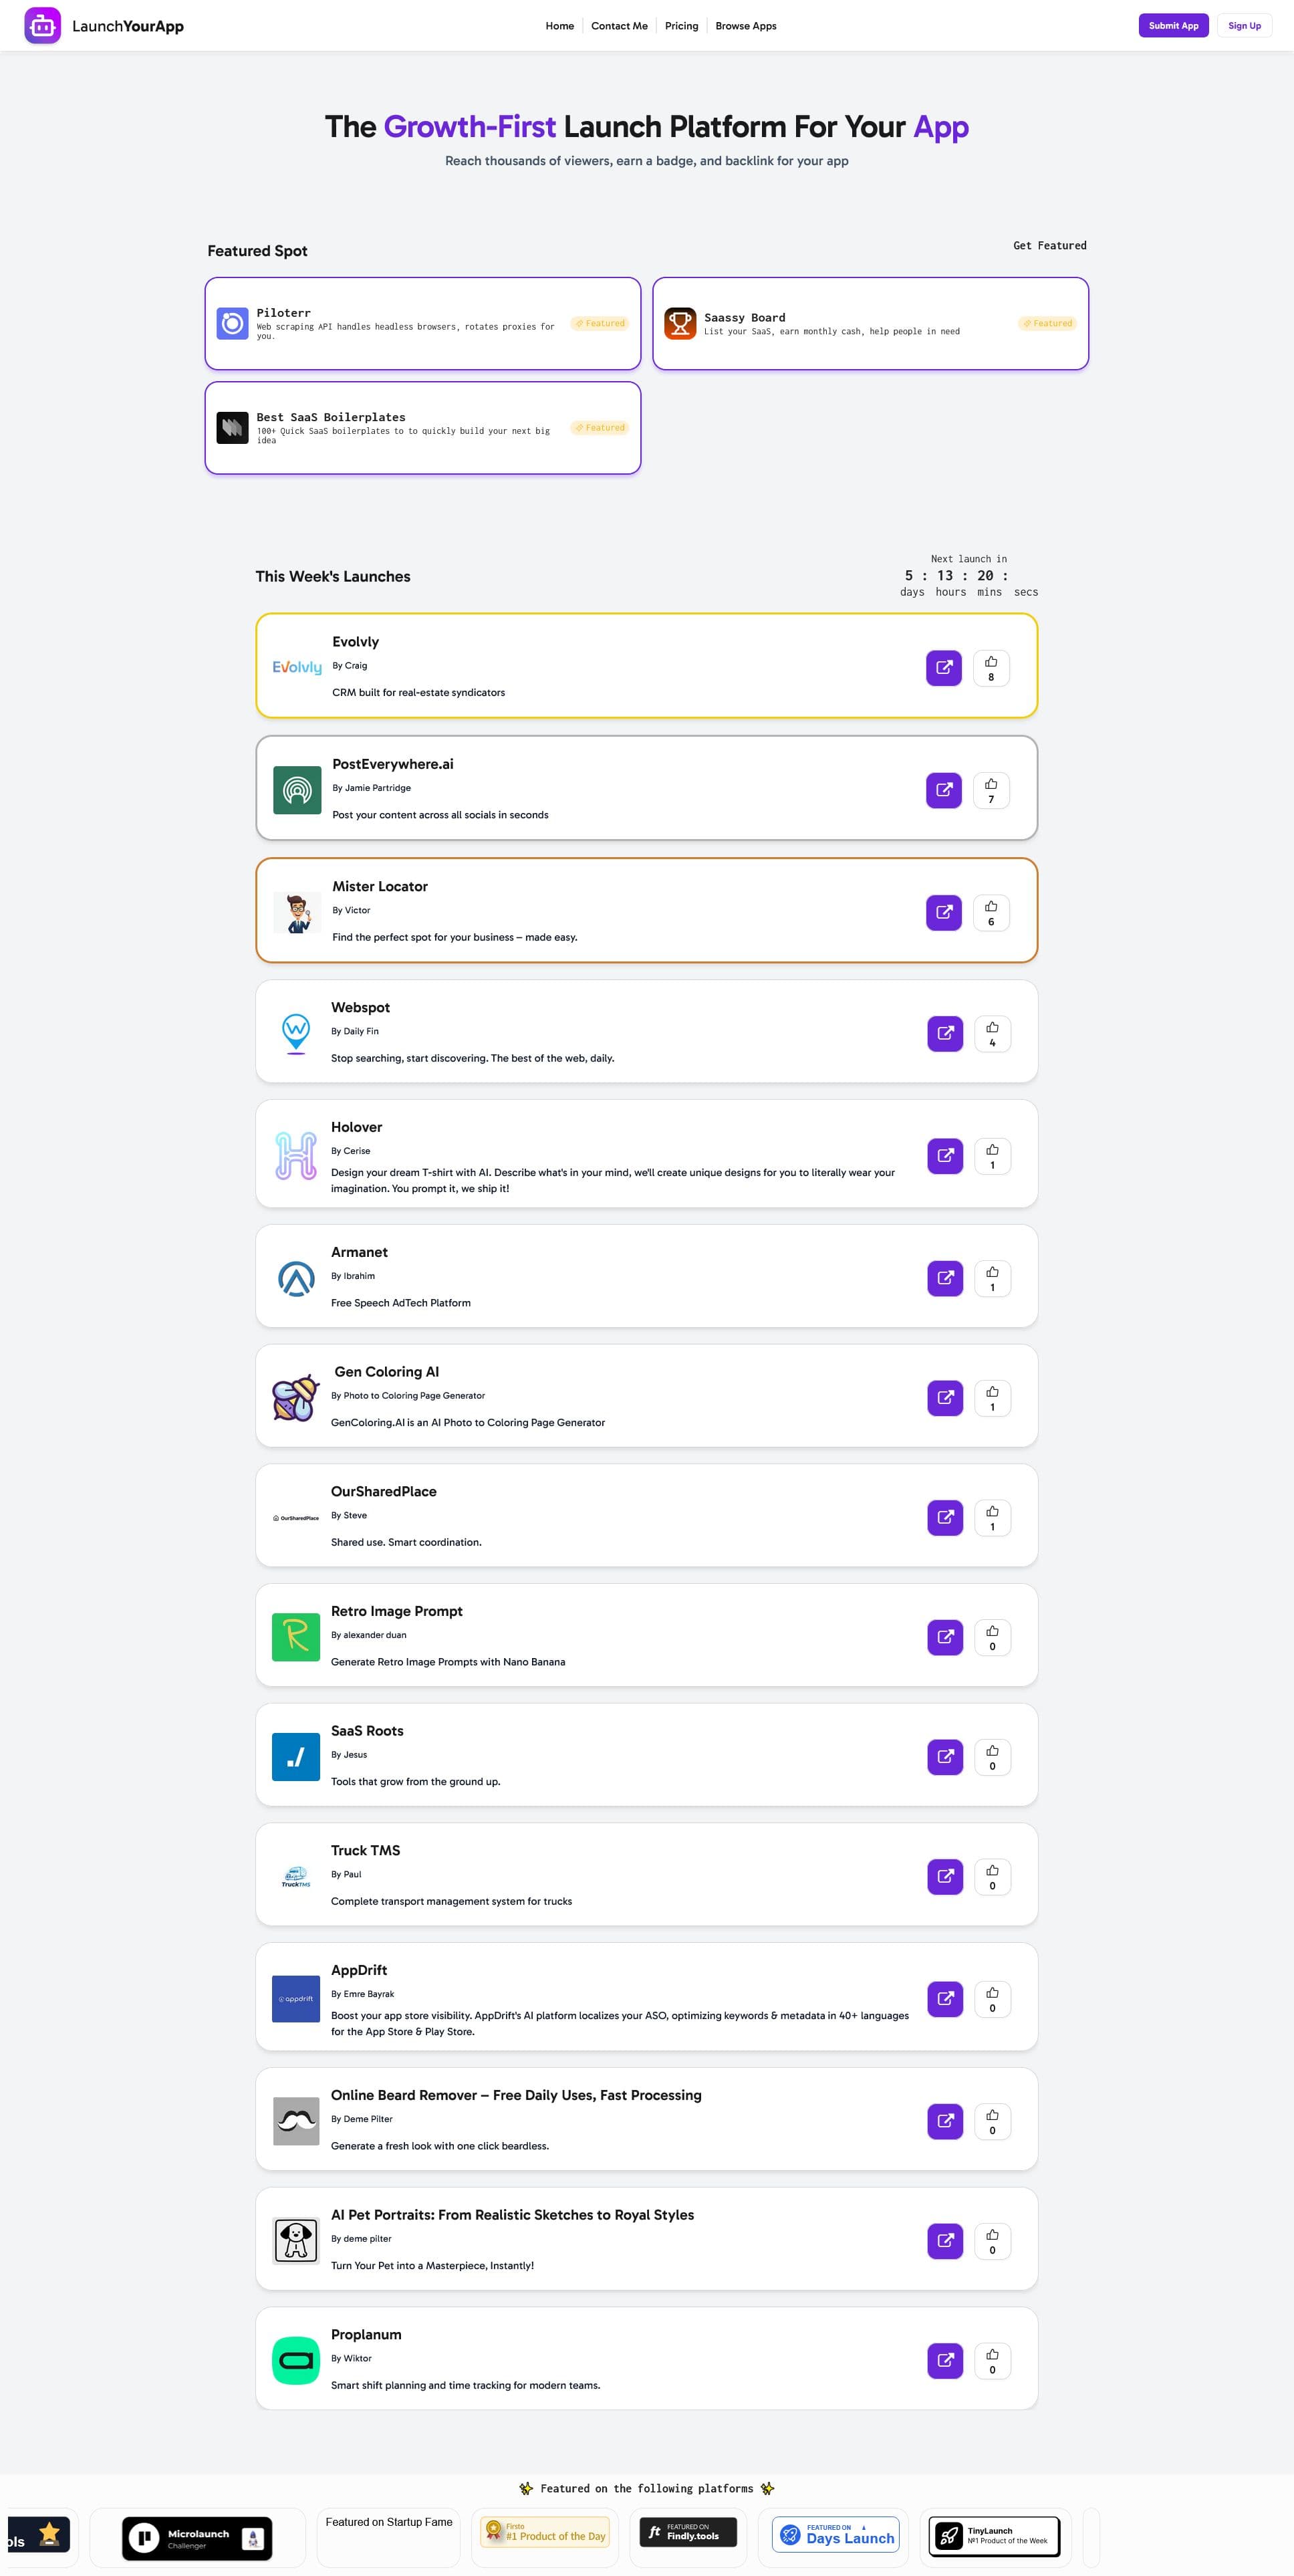The width and height of the screenshot is (1294, 2576).
Task: Click the Submit App button
Action: coord(1173,25)
